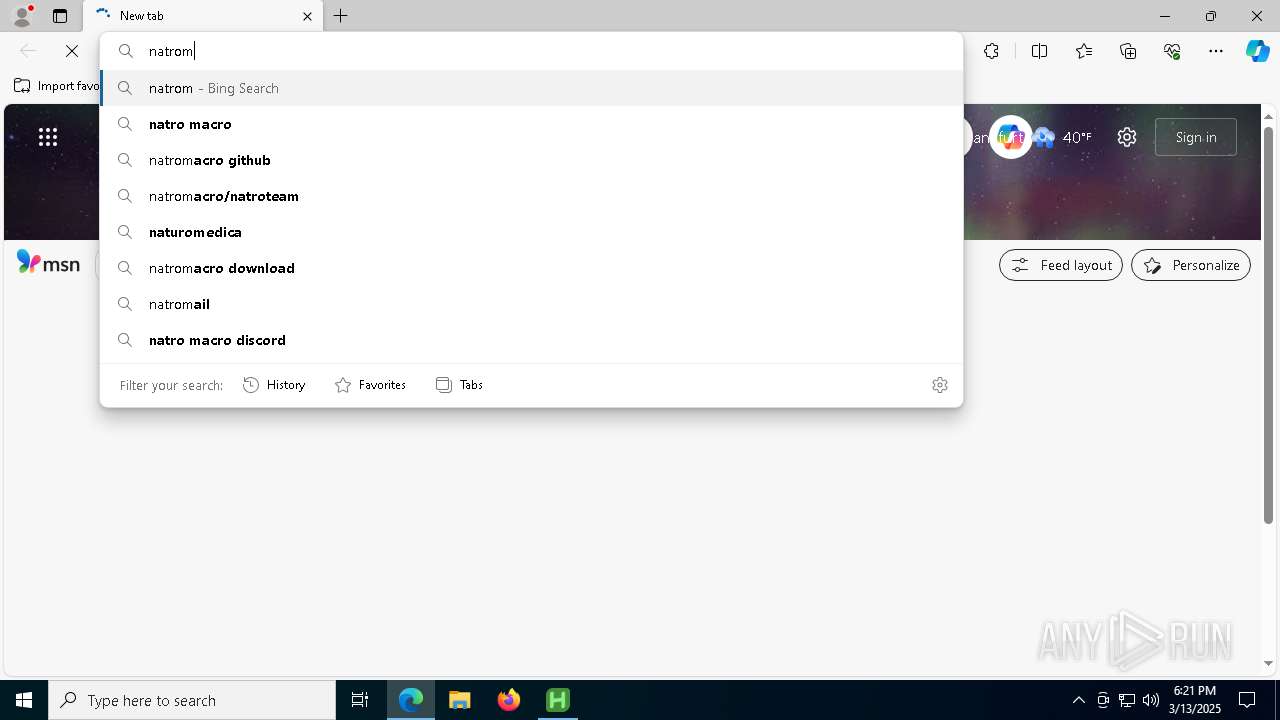Filter search by Tabs
This screenshot has width=1280, height=720.
point(459,385)
